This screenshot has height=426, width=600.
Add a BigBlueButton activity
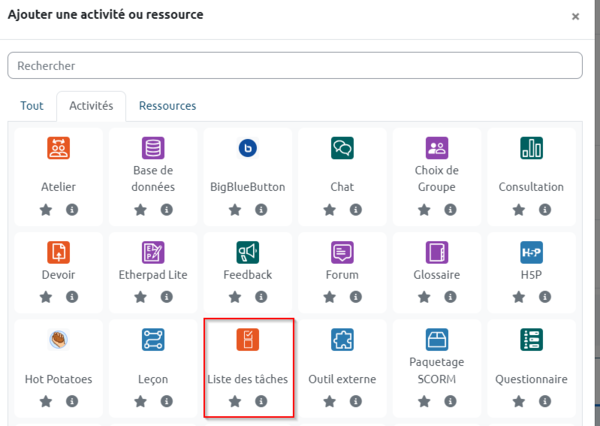click(x=248, y=148)
